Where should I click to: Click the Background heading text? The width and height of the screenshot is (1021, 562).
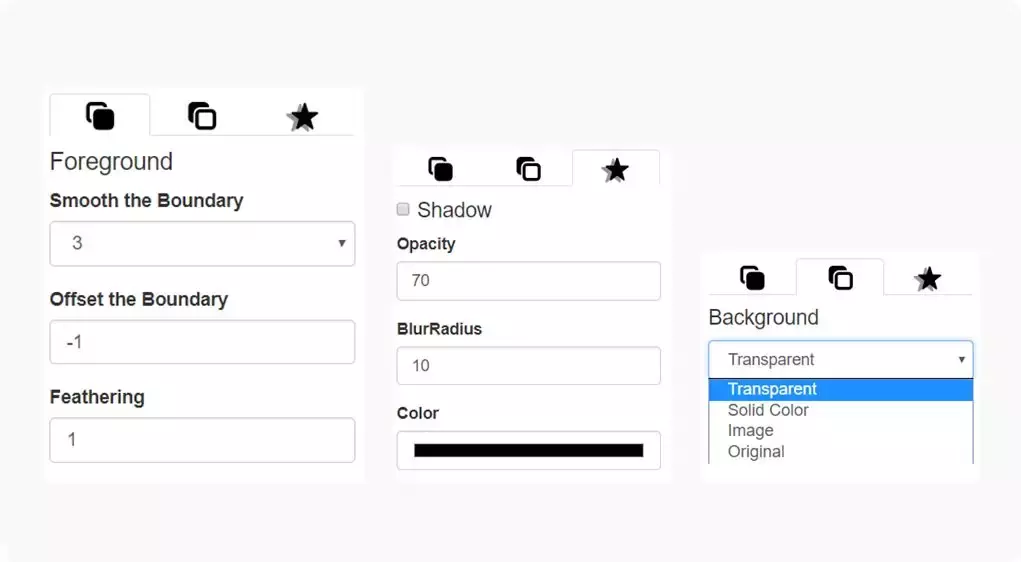pyautogui.click(x=763, y=317)
